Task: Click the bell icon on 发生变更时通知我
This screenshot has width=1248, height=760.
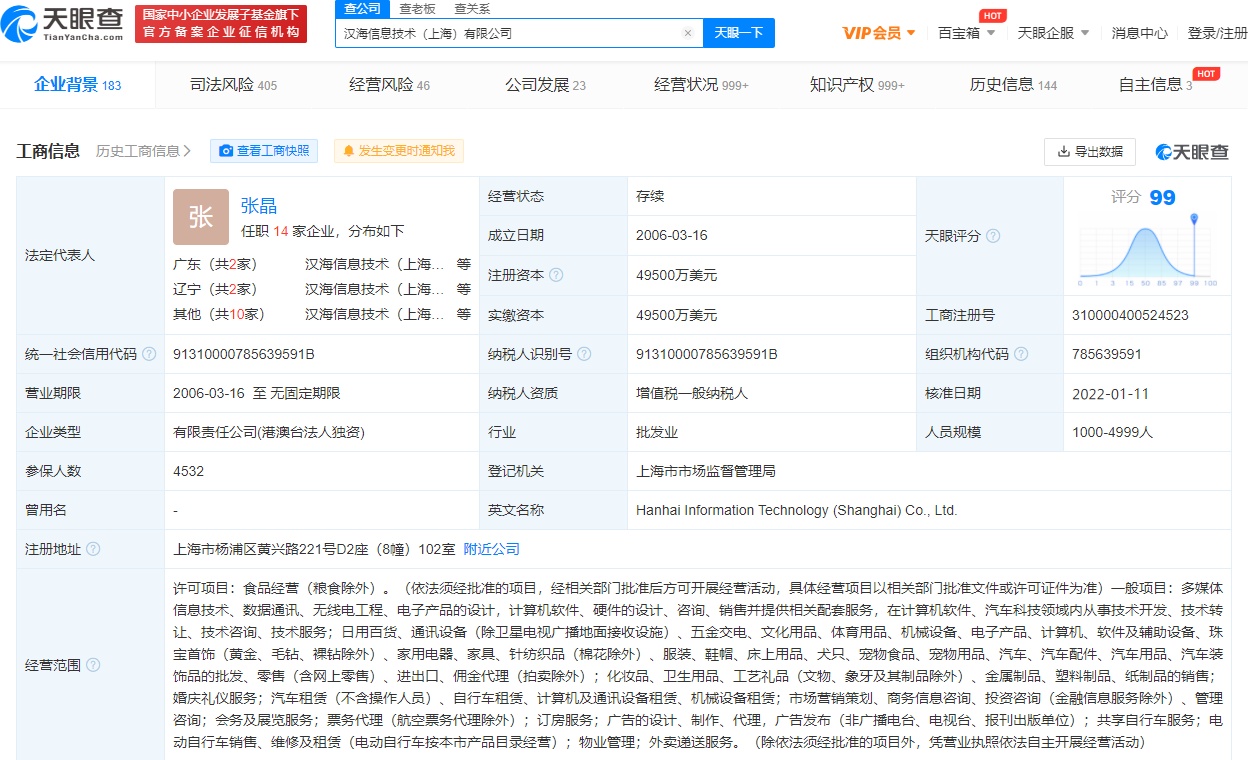Action: [349, 151]
